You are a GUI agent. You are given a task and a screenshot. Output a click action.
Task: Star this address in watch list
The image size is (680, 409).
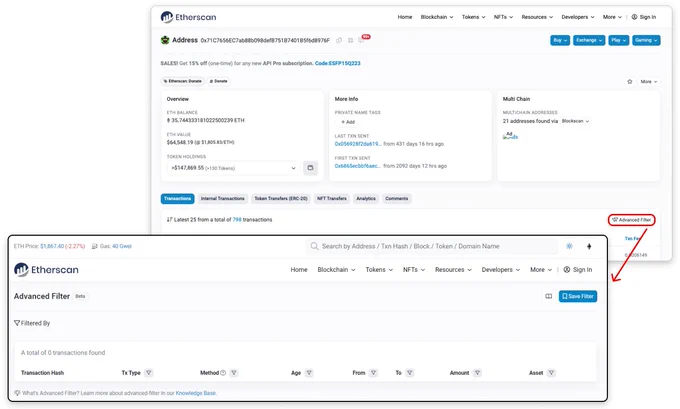pos(630,82)
